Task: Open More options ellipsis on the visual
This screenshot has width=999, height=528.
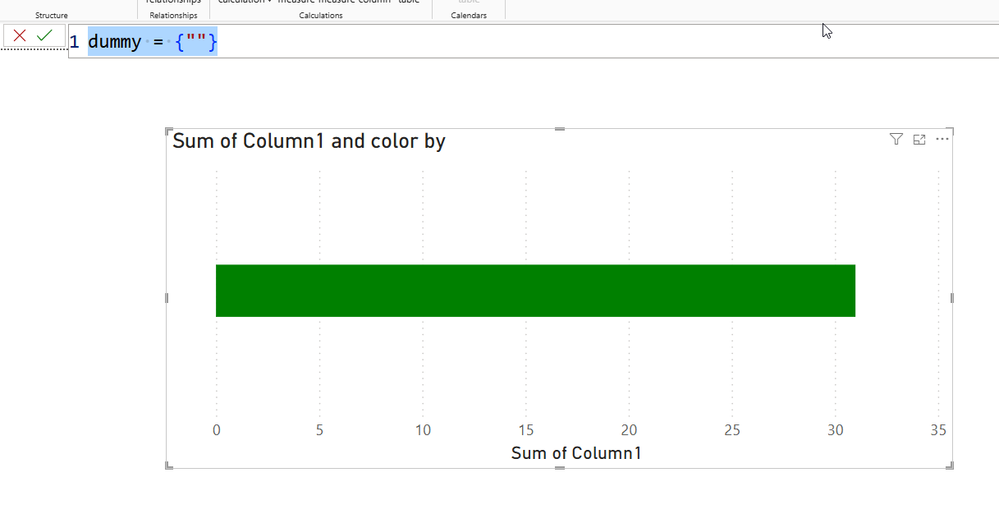Action: (x=942, y=139)
